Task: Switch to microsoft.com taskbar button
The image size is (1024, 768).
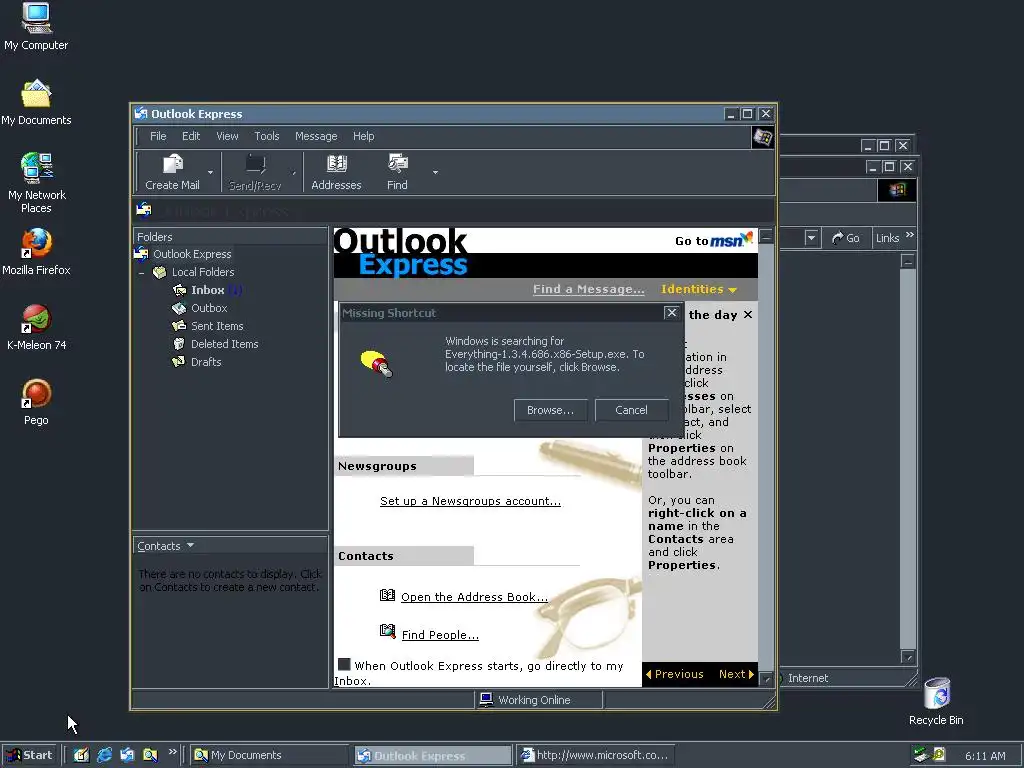Action: (596, 756)
